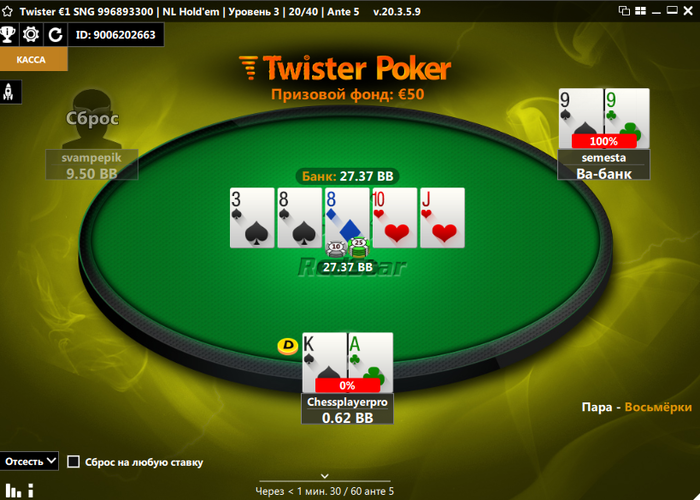The image size is (700, 500).
Task: Click the Jack of hearts board card
Action: pos(442,217)
